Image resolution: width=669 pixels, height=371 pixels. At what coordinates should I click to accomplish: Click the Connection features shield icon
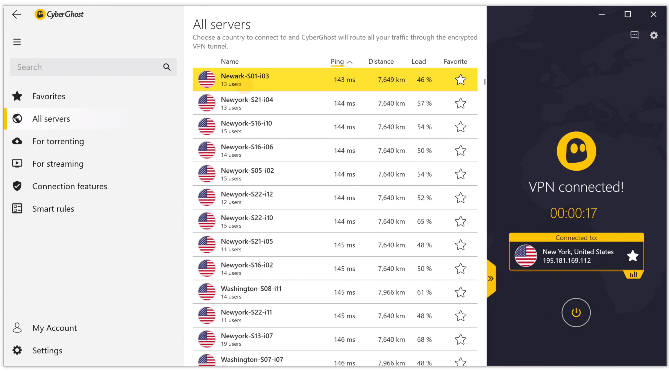17,186
